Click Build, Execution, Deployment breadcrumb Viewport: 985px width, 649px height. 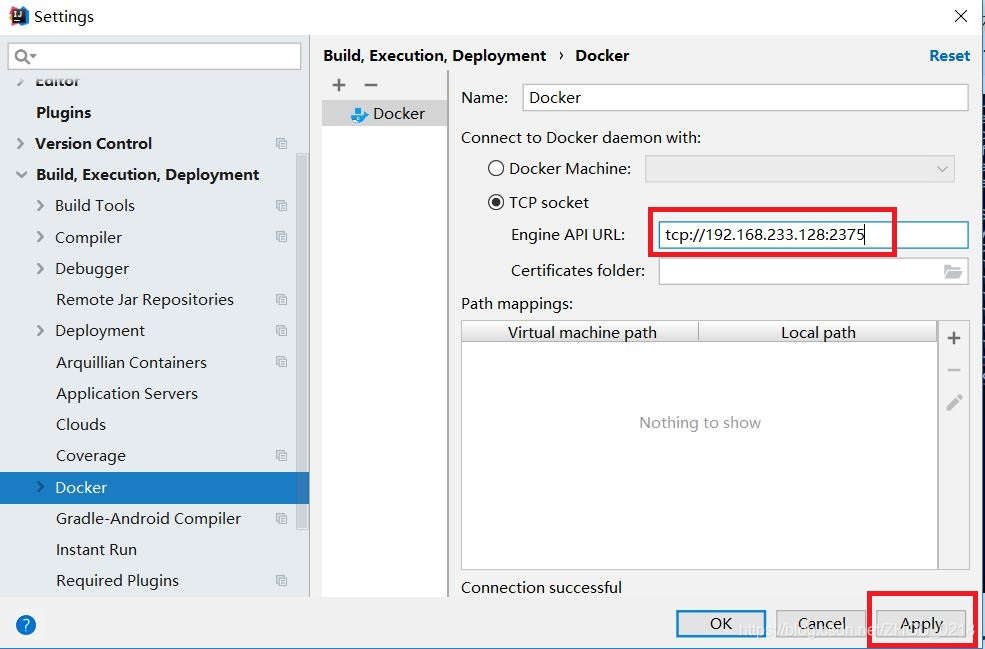(x=434, y=55)
